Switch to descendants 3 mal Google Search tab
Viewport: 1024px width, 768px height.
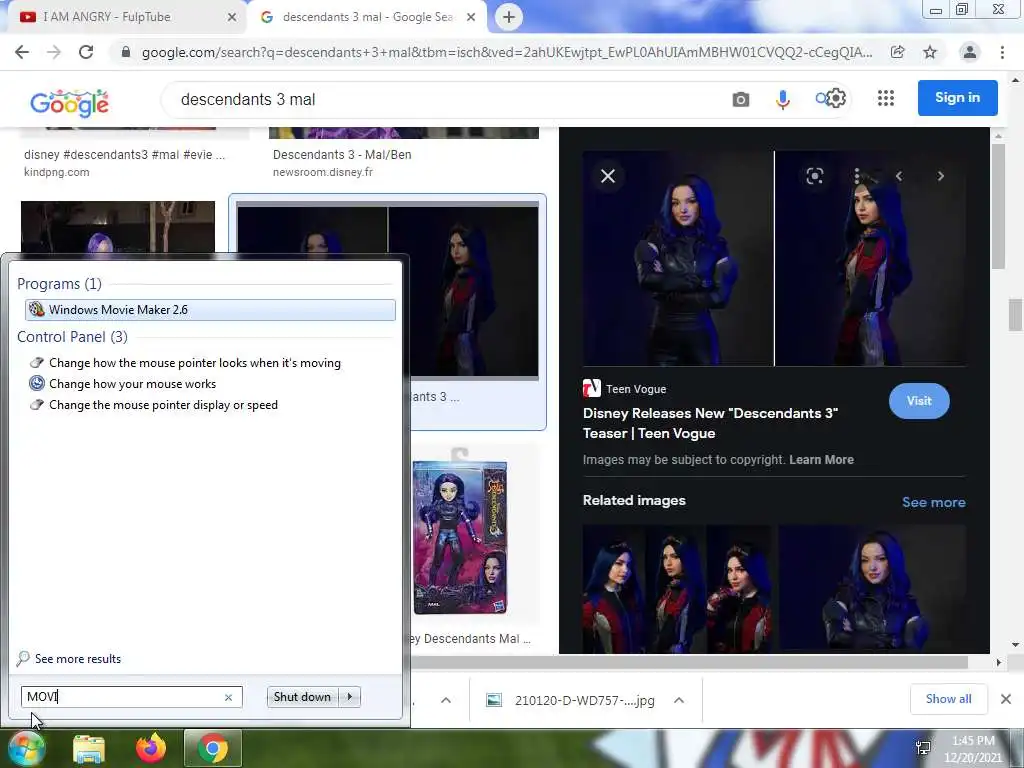368,17
